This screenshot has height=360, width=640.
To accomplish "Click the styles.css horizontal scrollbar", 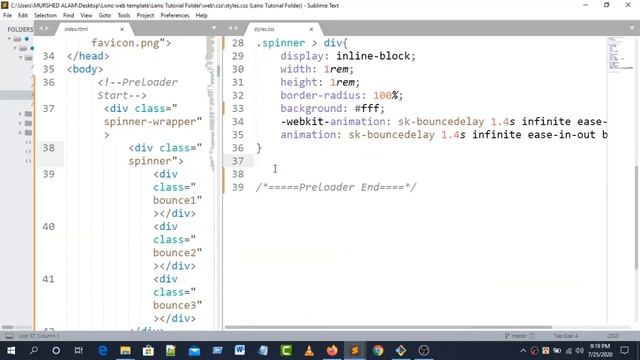I will click(x=388, y=327).
